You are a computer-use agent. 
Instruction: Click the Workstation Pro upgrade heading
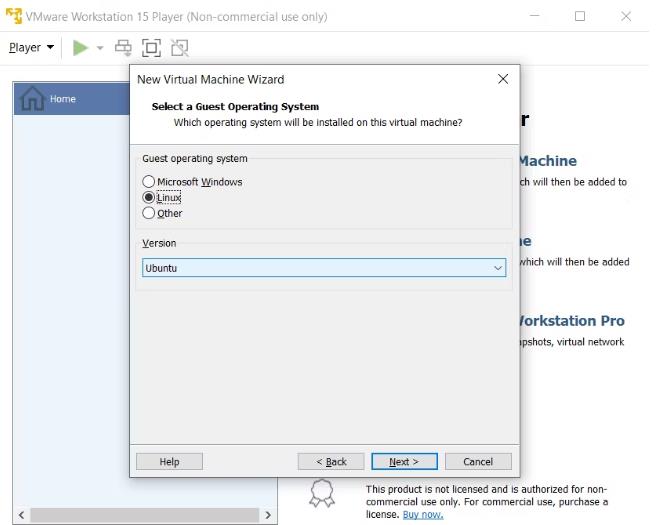(x=572, y=321)
